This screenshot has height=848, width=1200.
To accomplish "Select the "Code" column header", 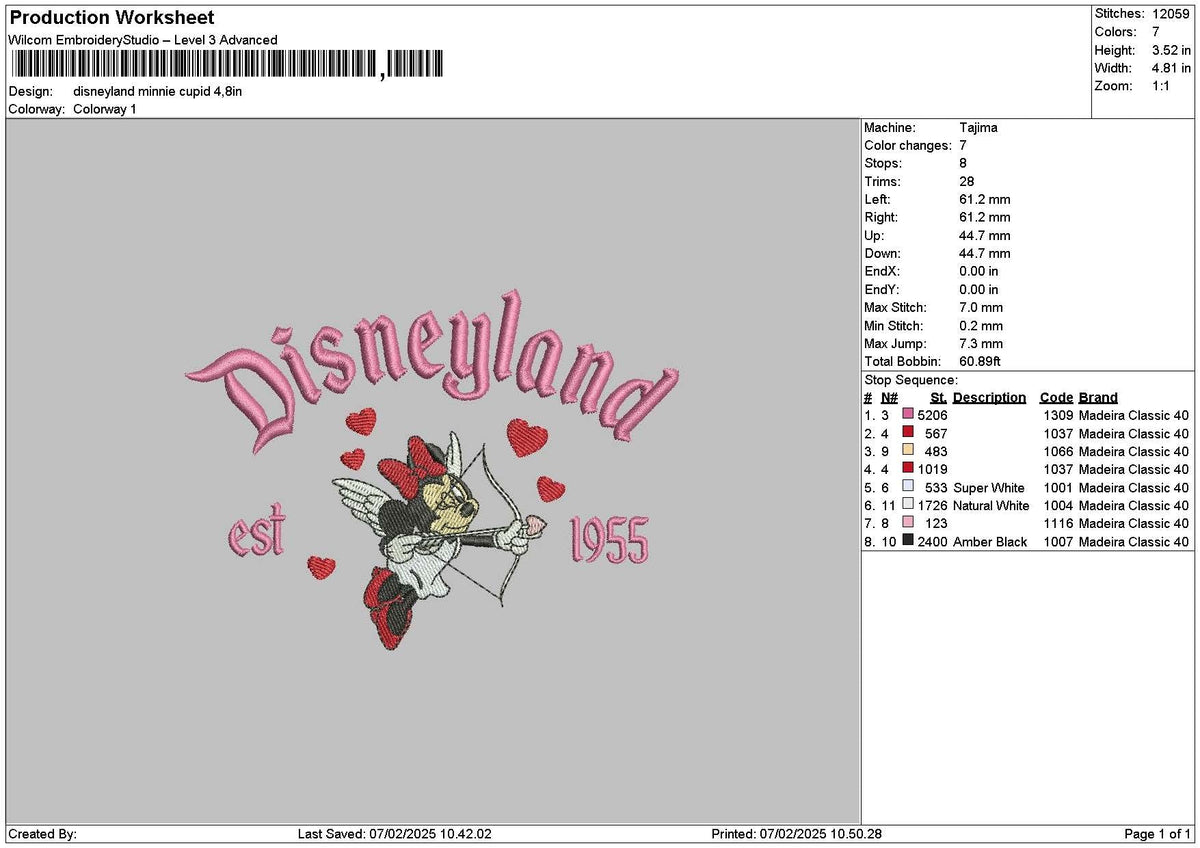I will [x=1056, y=398].
